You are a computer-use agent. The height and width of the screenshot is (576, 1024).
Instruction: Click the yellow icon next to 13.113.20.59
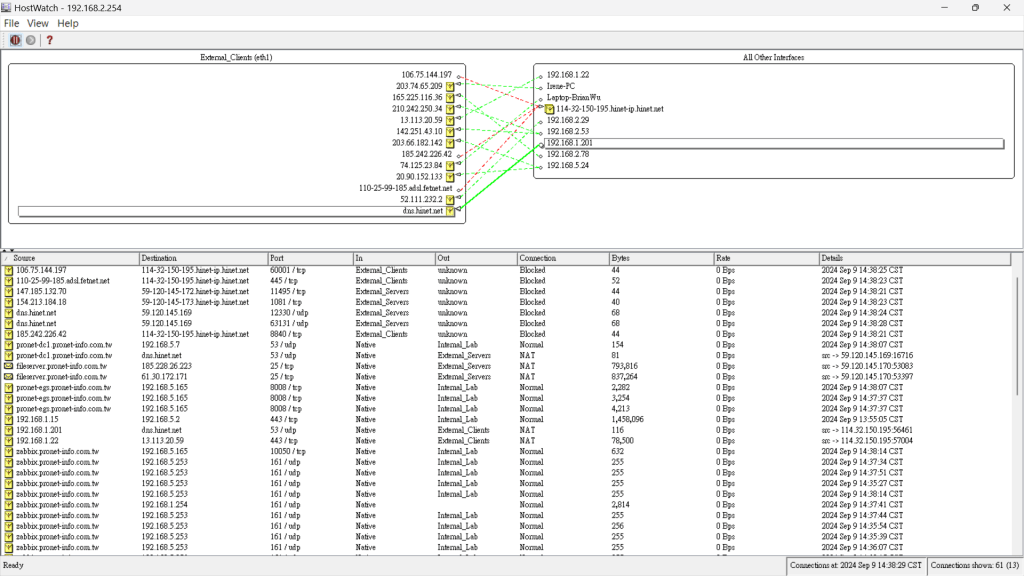coord(450,120)
